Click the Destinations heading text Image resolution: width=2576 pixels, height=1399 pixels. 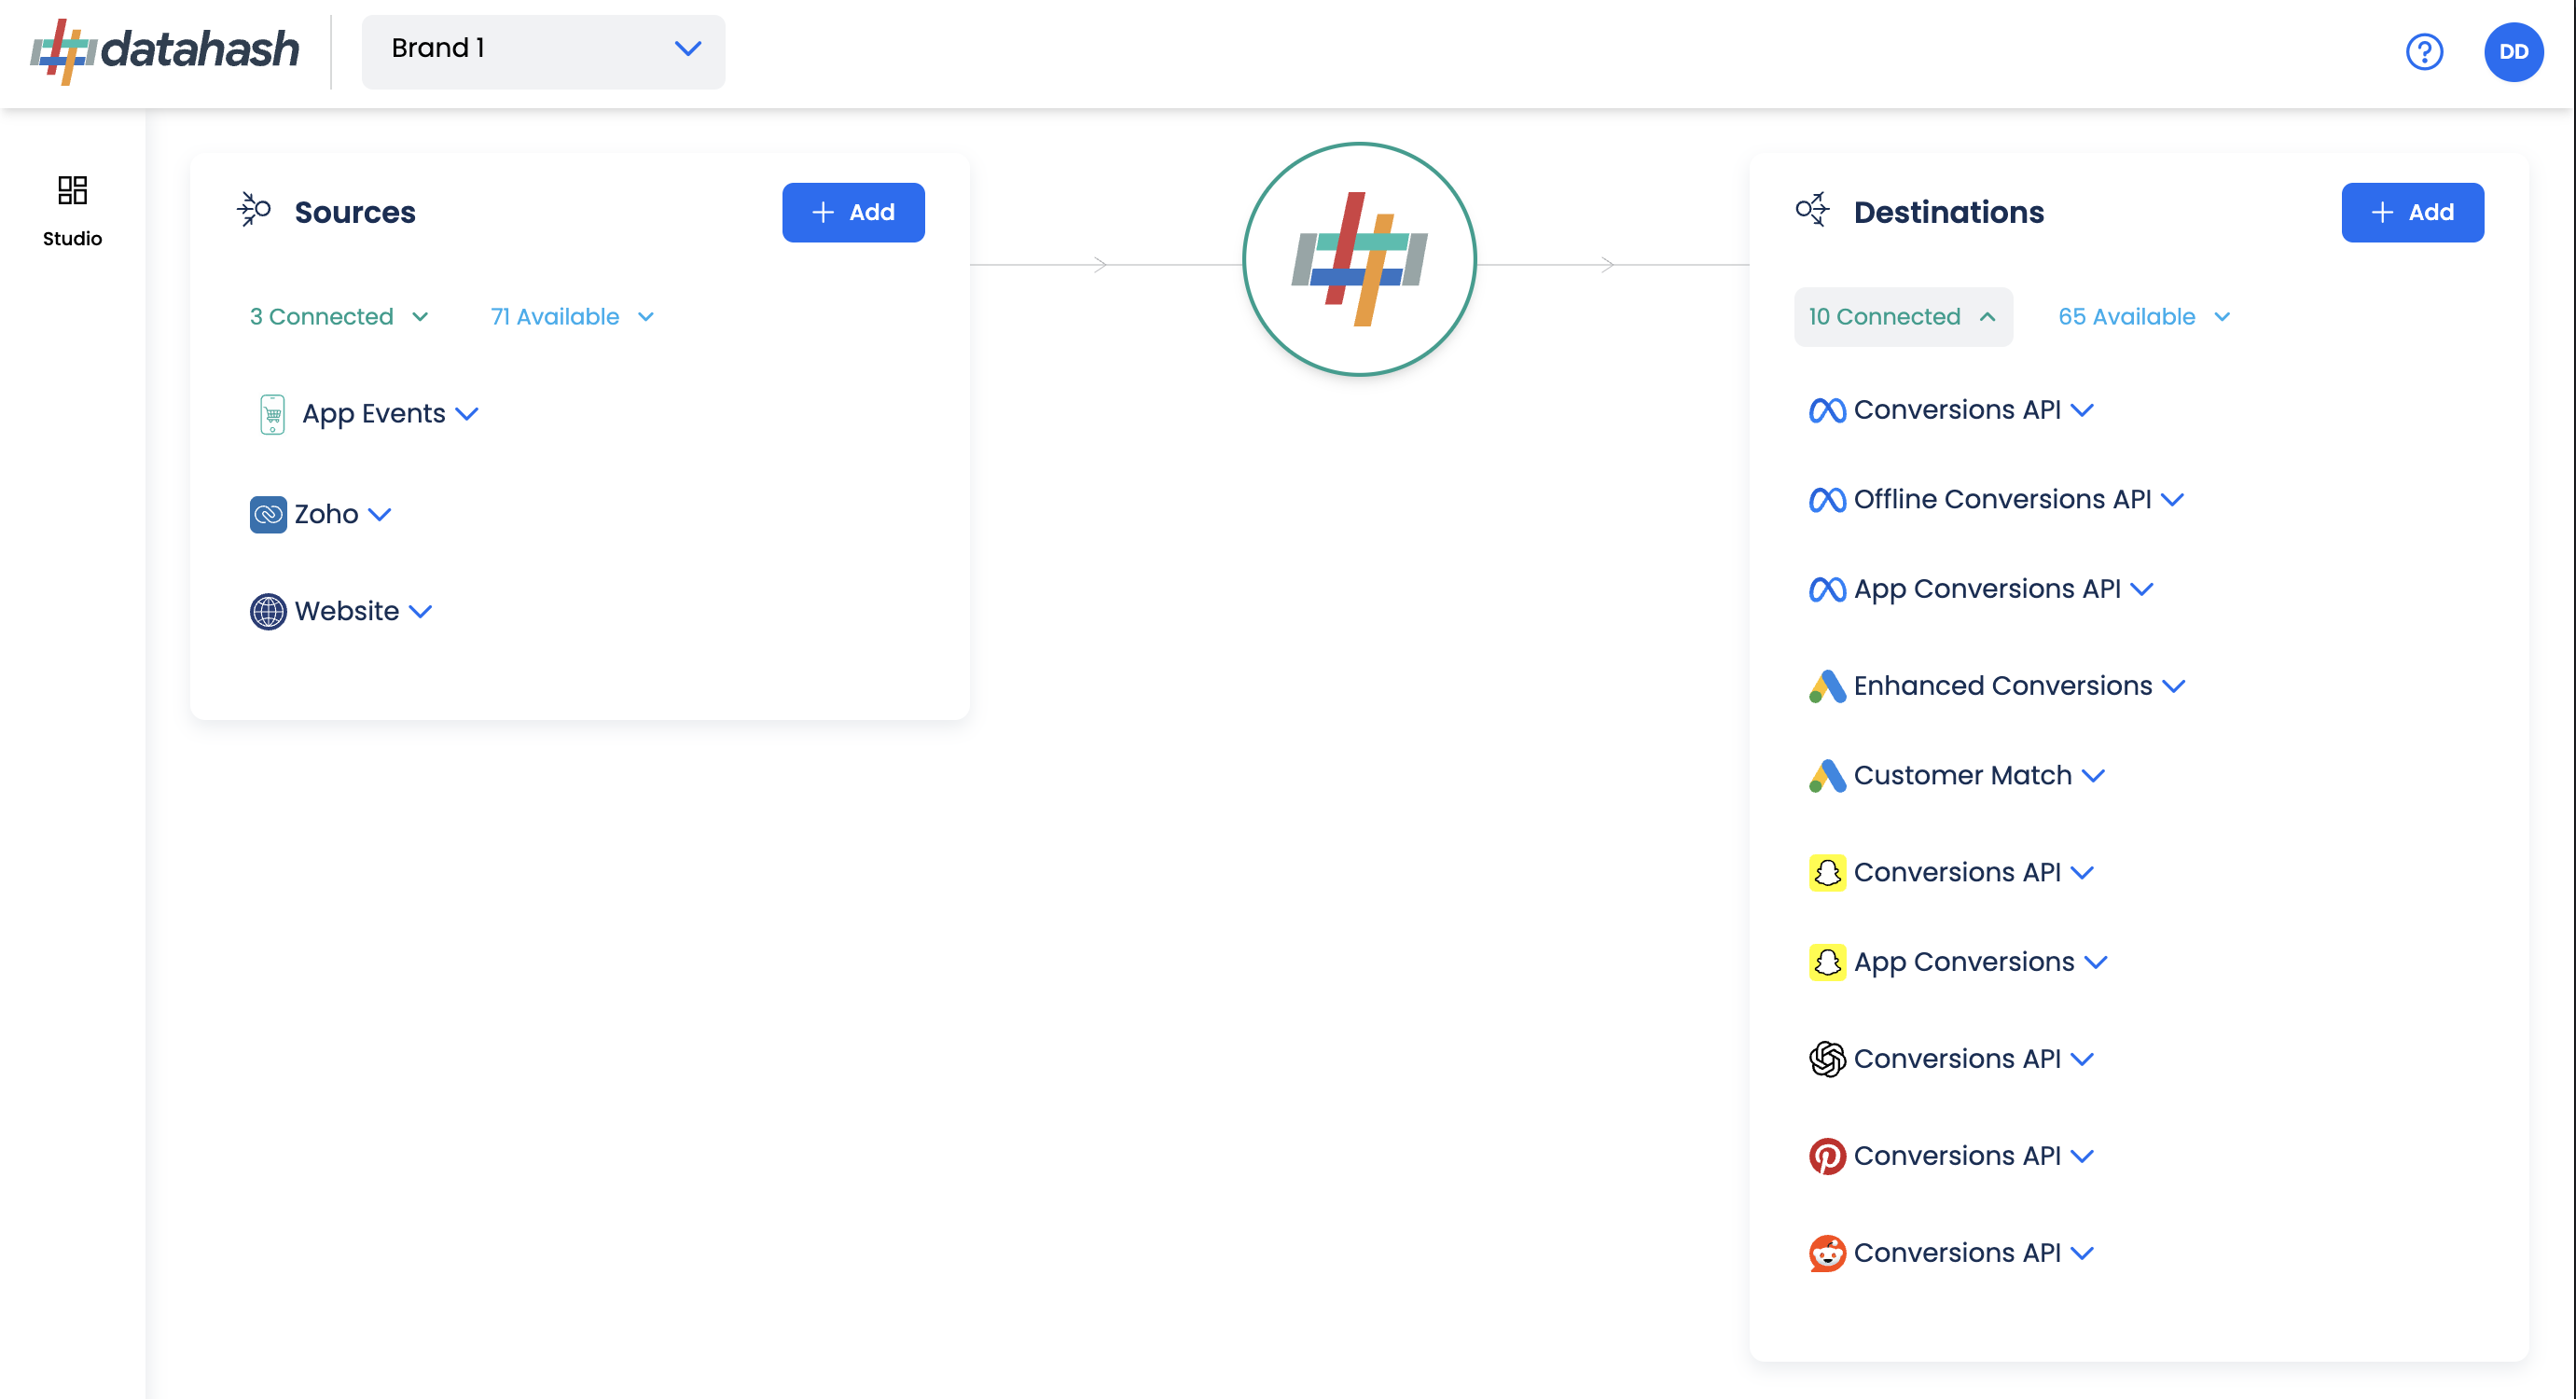click(1949, 212)
